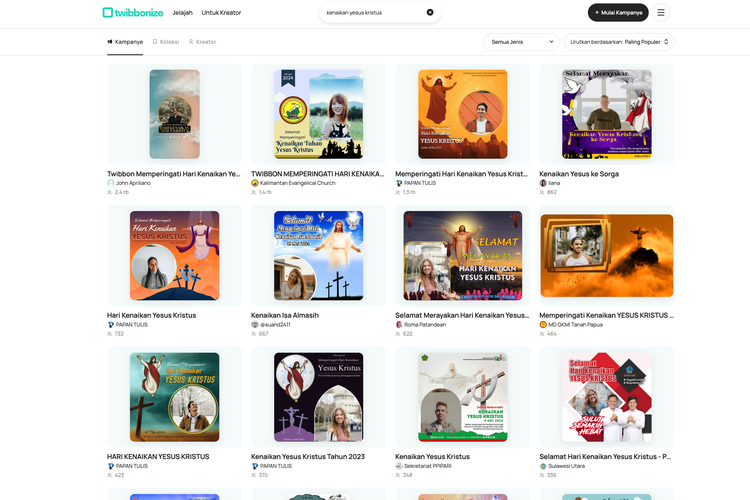The height and width of the screenshot is (500, 750).
Task: Click MD GKMI Tanah Papua avatar icon
Action: [543, 324]
